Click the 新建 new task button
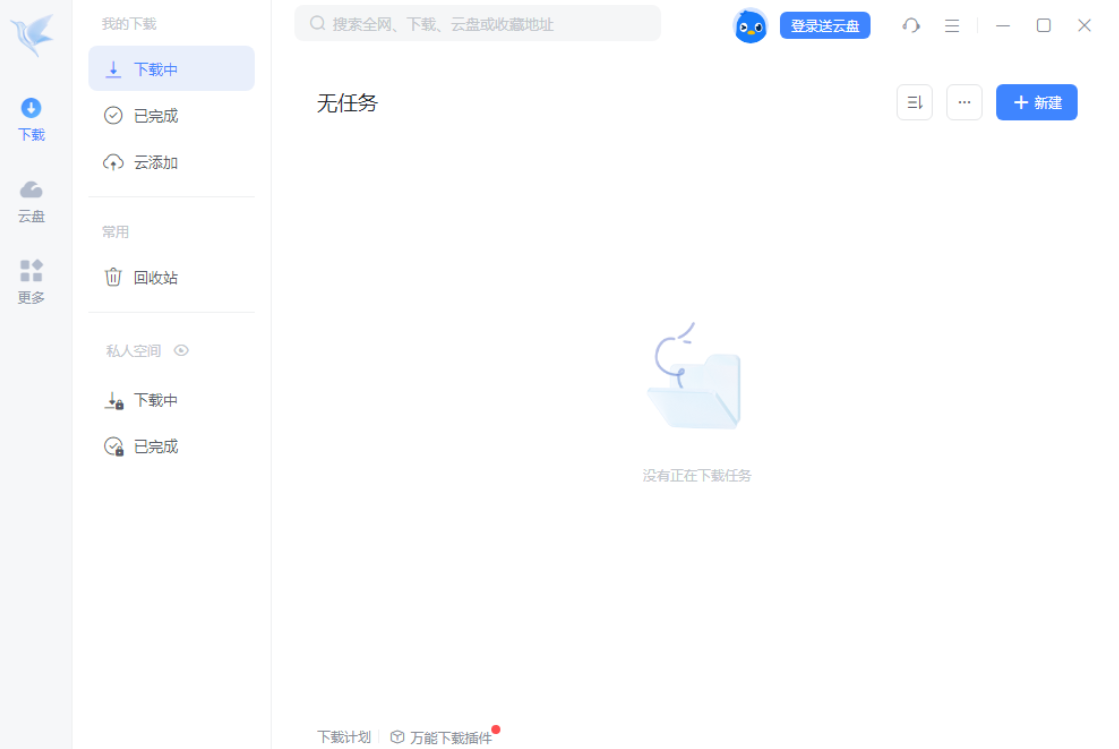This screenshot has width=1119, height=749. coord(1036,102)
